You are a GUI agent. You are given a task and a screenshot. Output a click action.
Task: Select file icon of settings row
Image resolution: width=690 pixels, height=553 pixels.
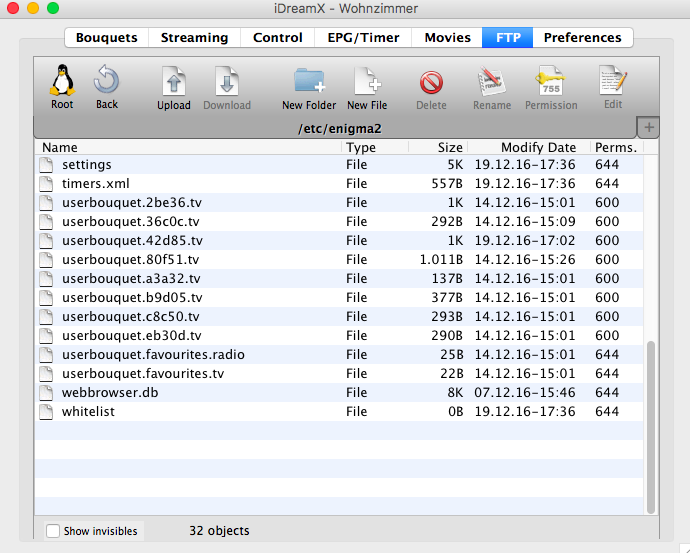[x=46, y=165]
